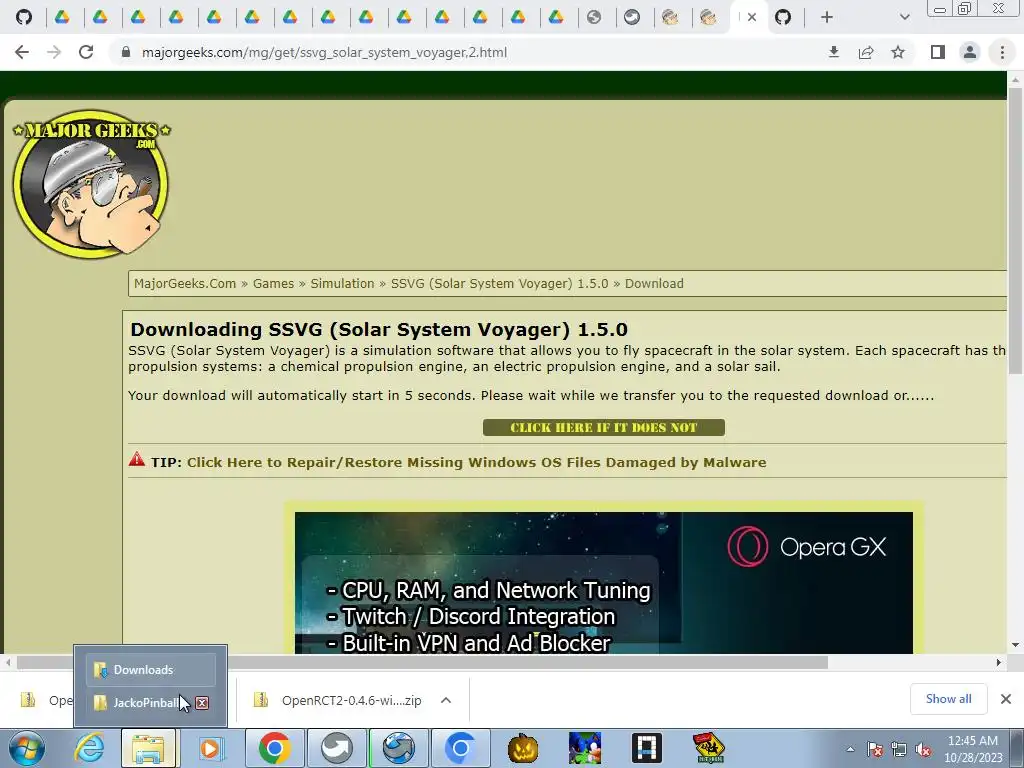1024x768 pixels.
Task: Open the tab search chevron
Action: point(904,17)
